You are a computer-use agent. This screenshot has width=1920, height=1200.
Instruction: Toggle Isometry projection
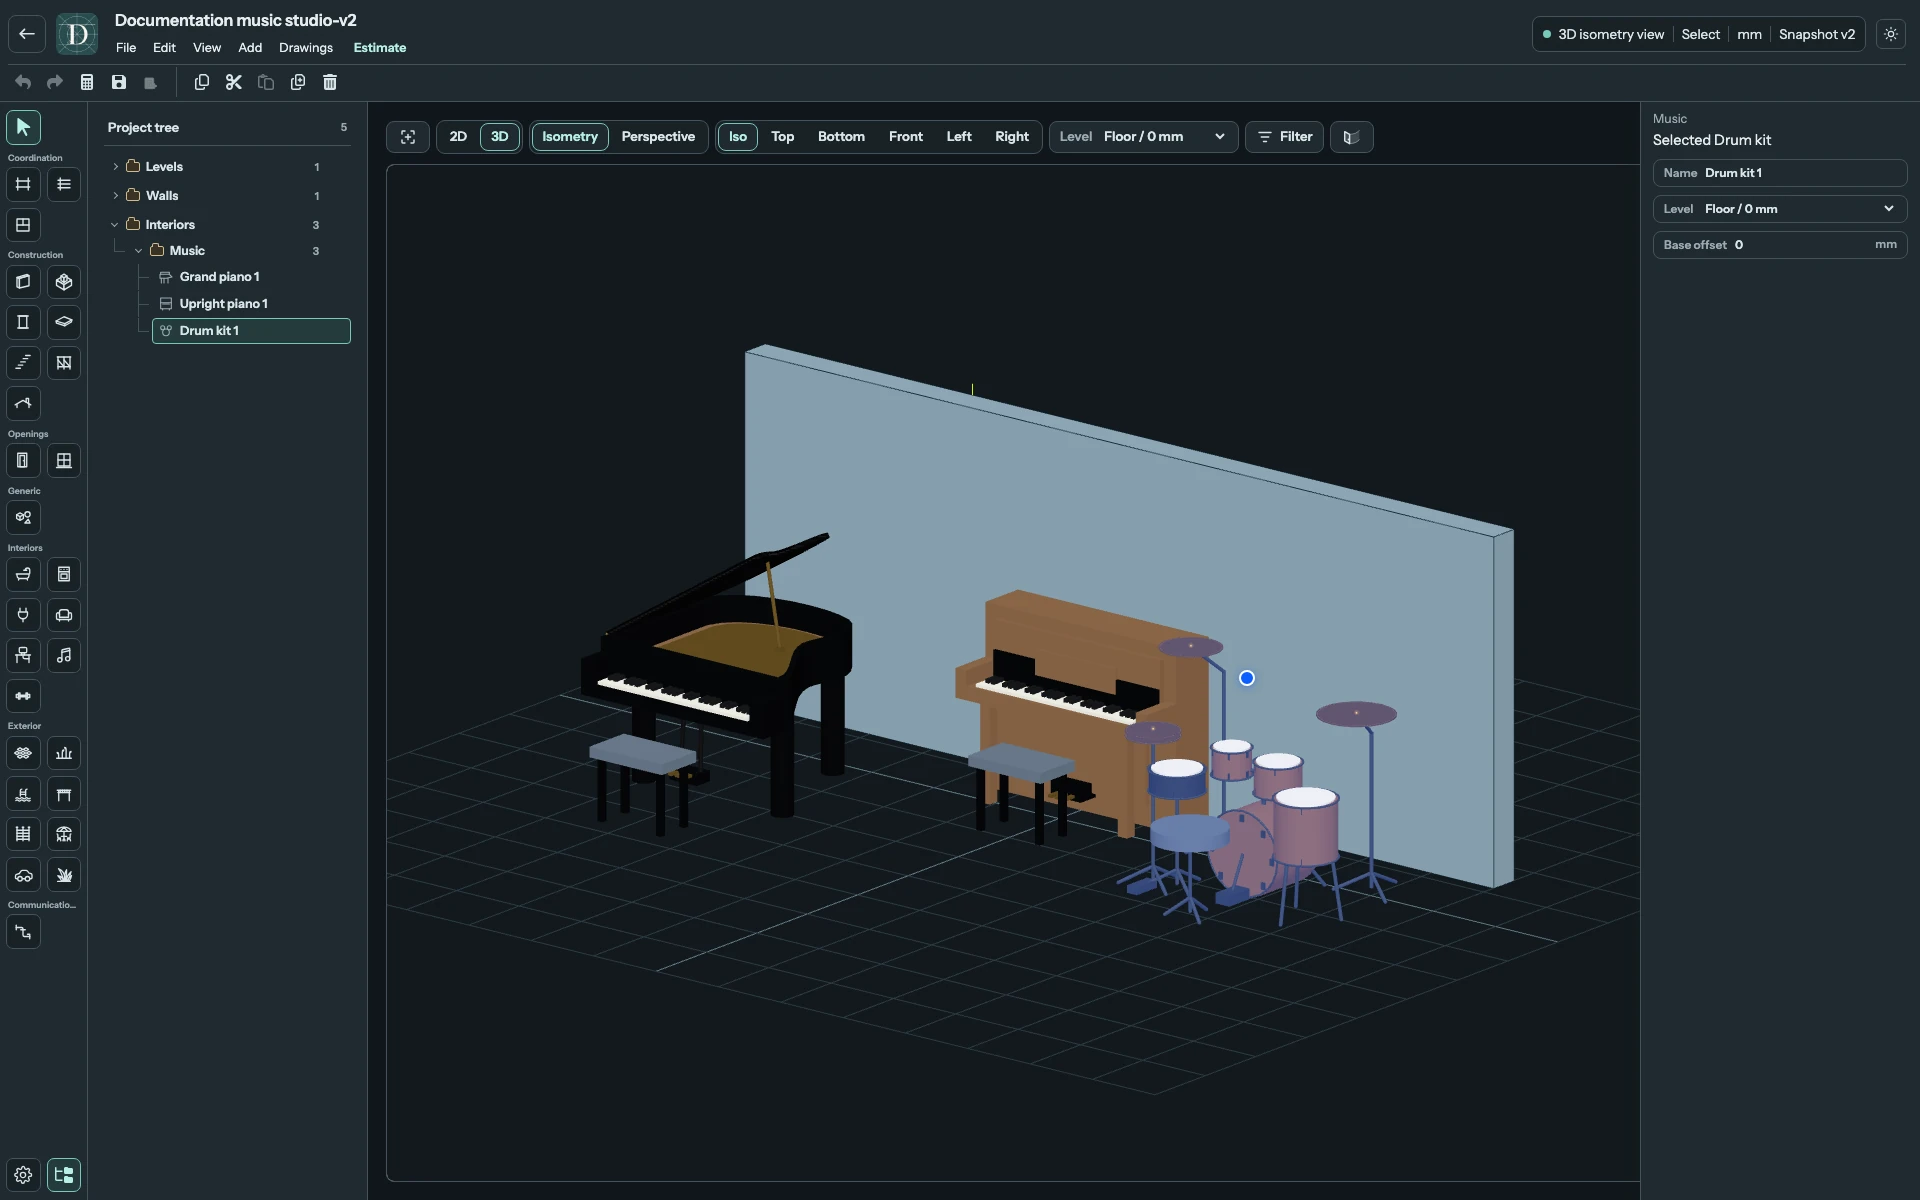570,137
